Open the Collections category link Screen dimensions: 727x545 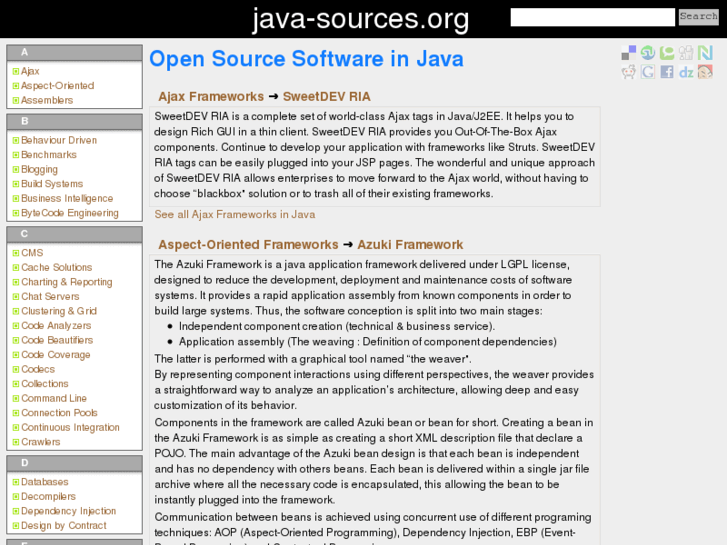[x=45, y=384]
